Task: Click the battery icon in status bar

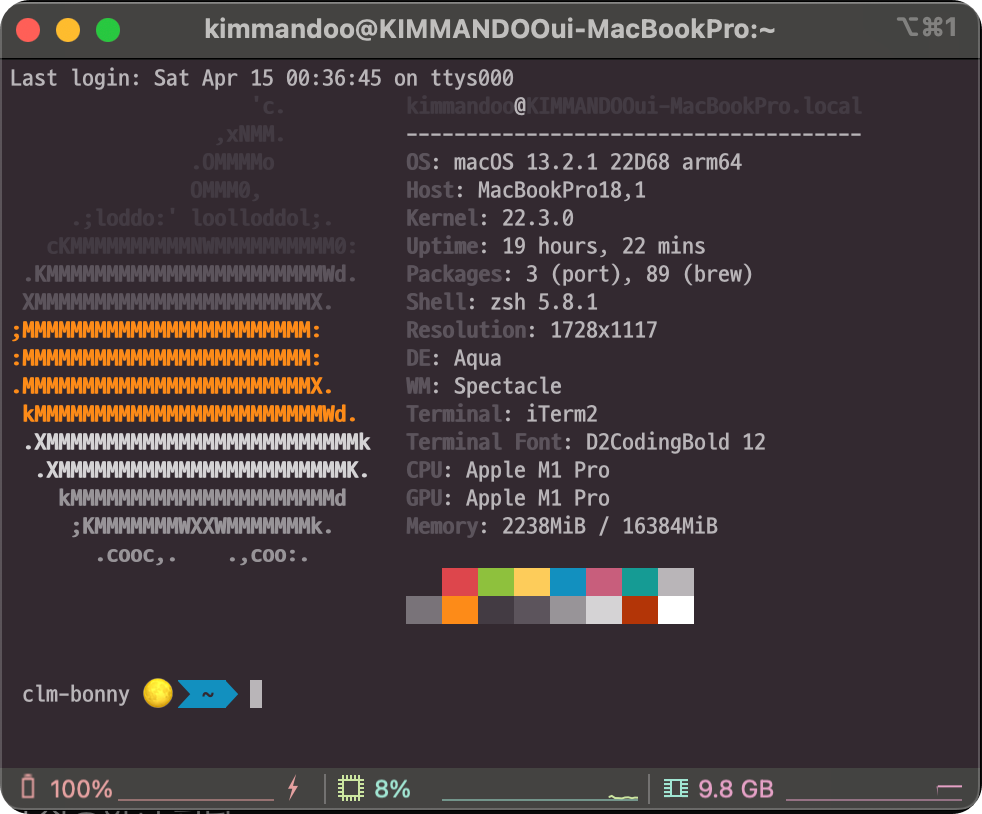Action: pos(28,787)
